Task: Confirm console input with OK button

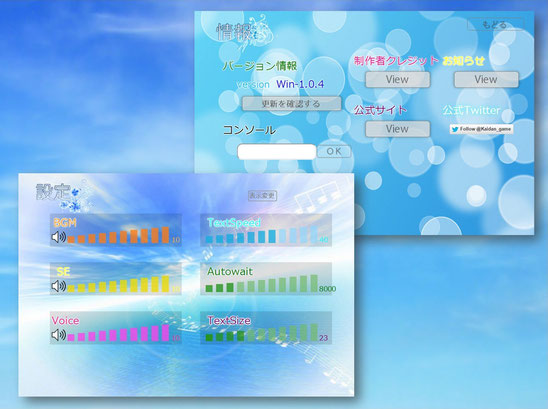Action: pyautogui.click(x=334, y=151)
